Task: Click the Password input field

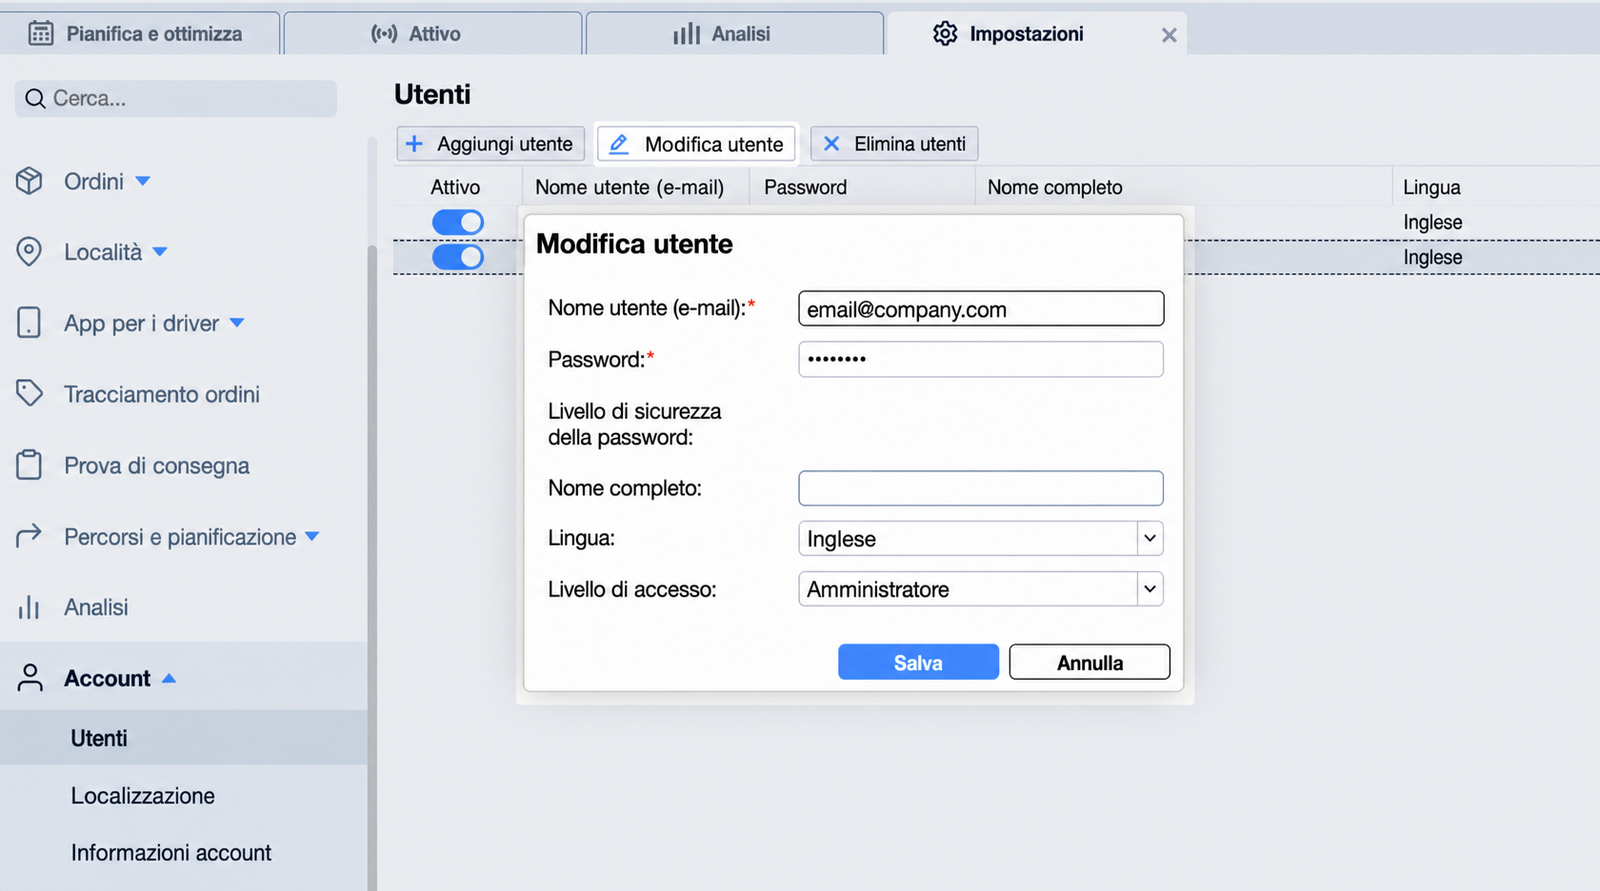Action: pos(981,359)
